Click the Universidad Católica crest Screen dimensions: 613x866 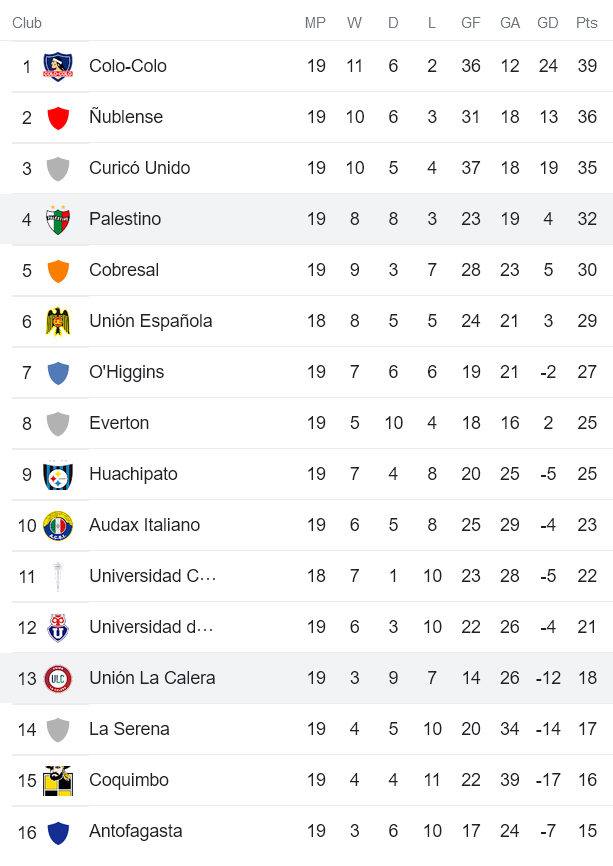(58, 577)
